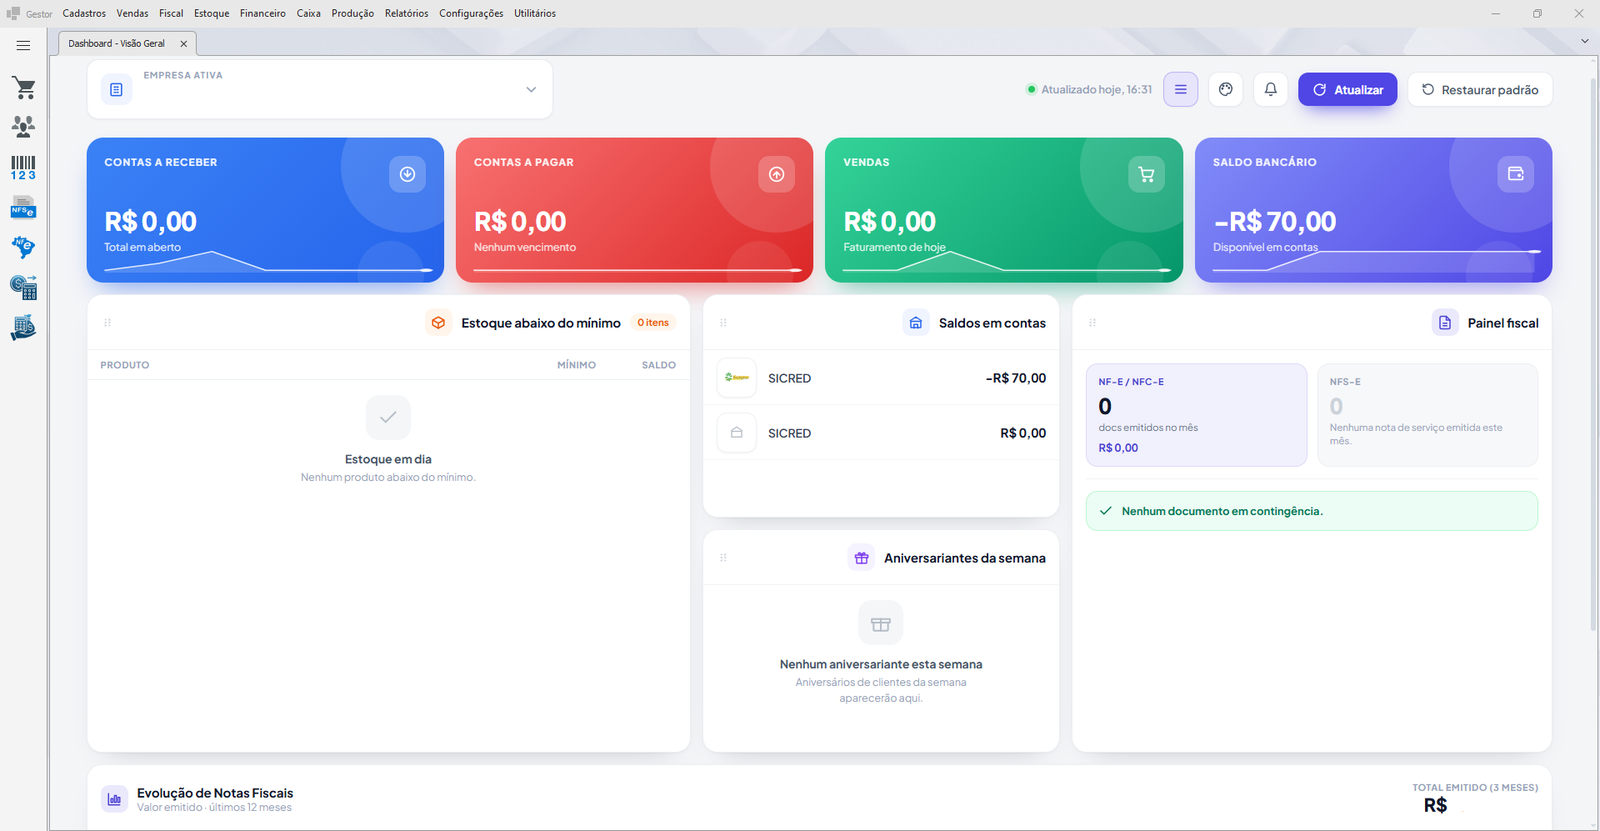Click the Atualizar button
Screen dimensions: 1600x831
(x=1348, y=90)
